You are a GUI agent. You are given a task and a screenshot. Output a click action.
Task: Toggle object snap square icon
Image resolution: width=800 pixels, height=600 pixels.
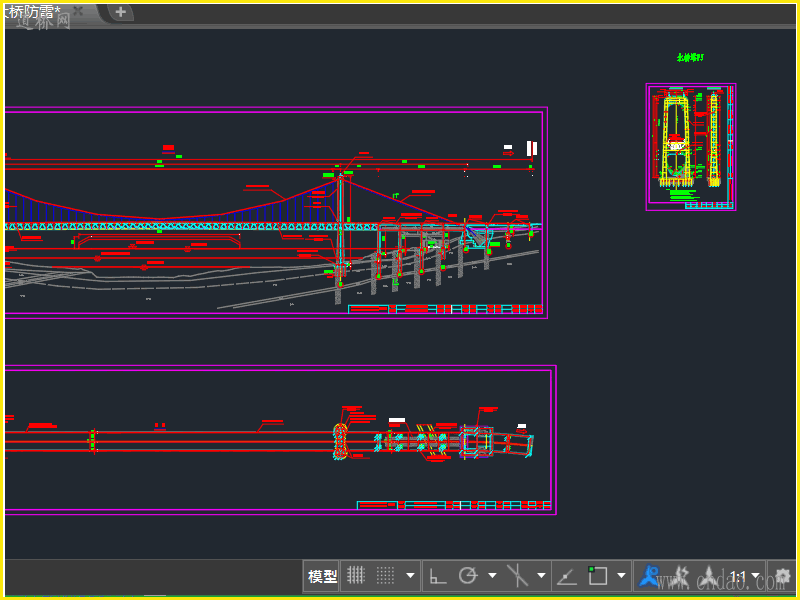pos(597,576)
